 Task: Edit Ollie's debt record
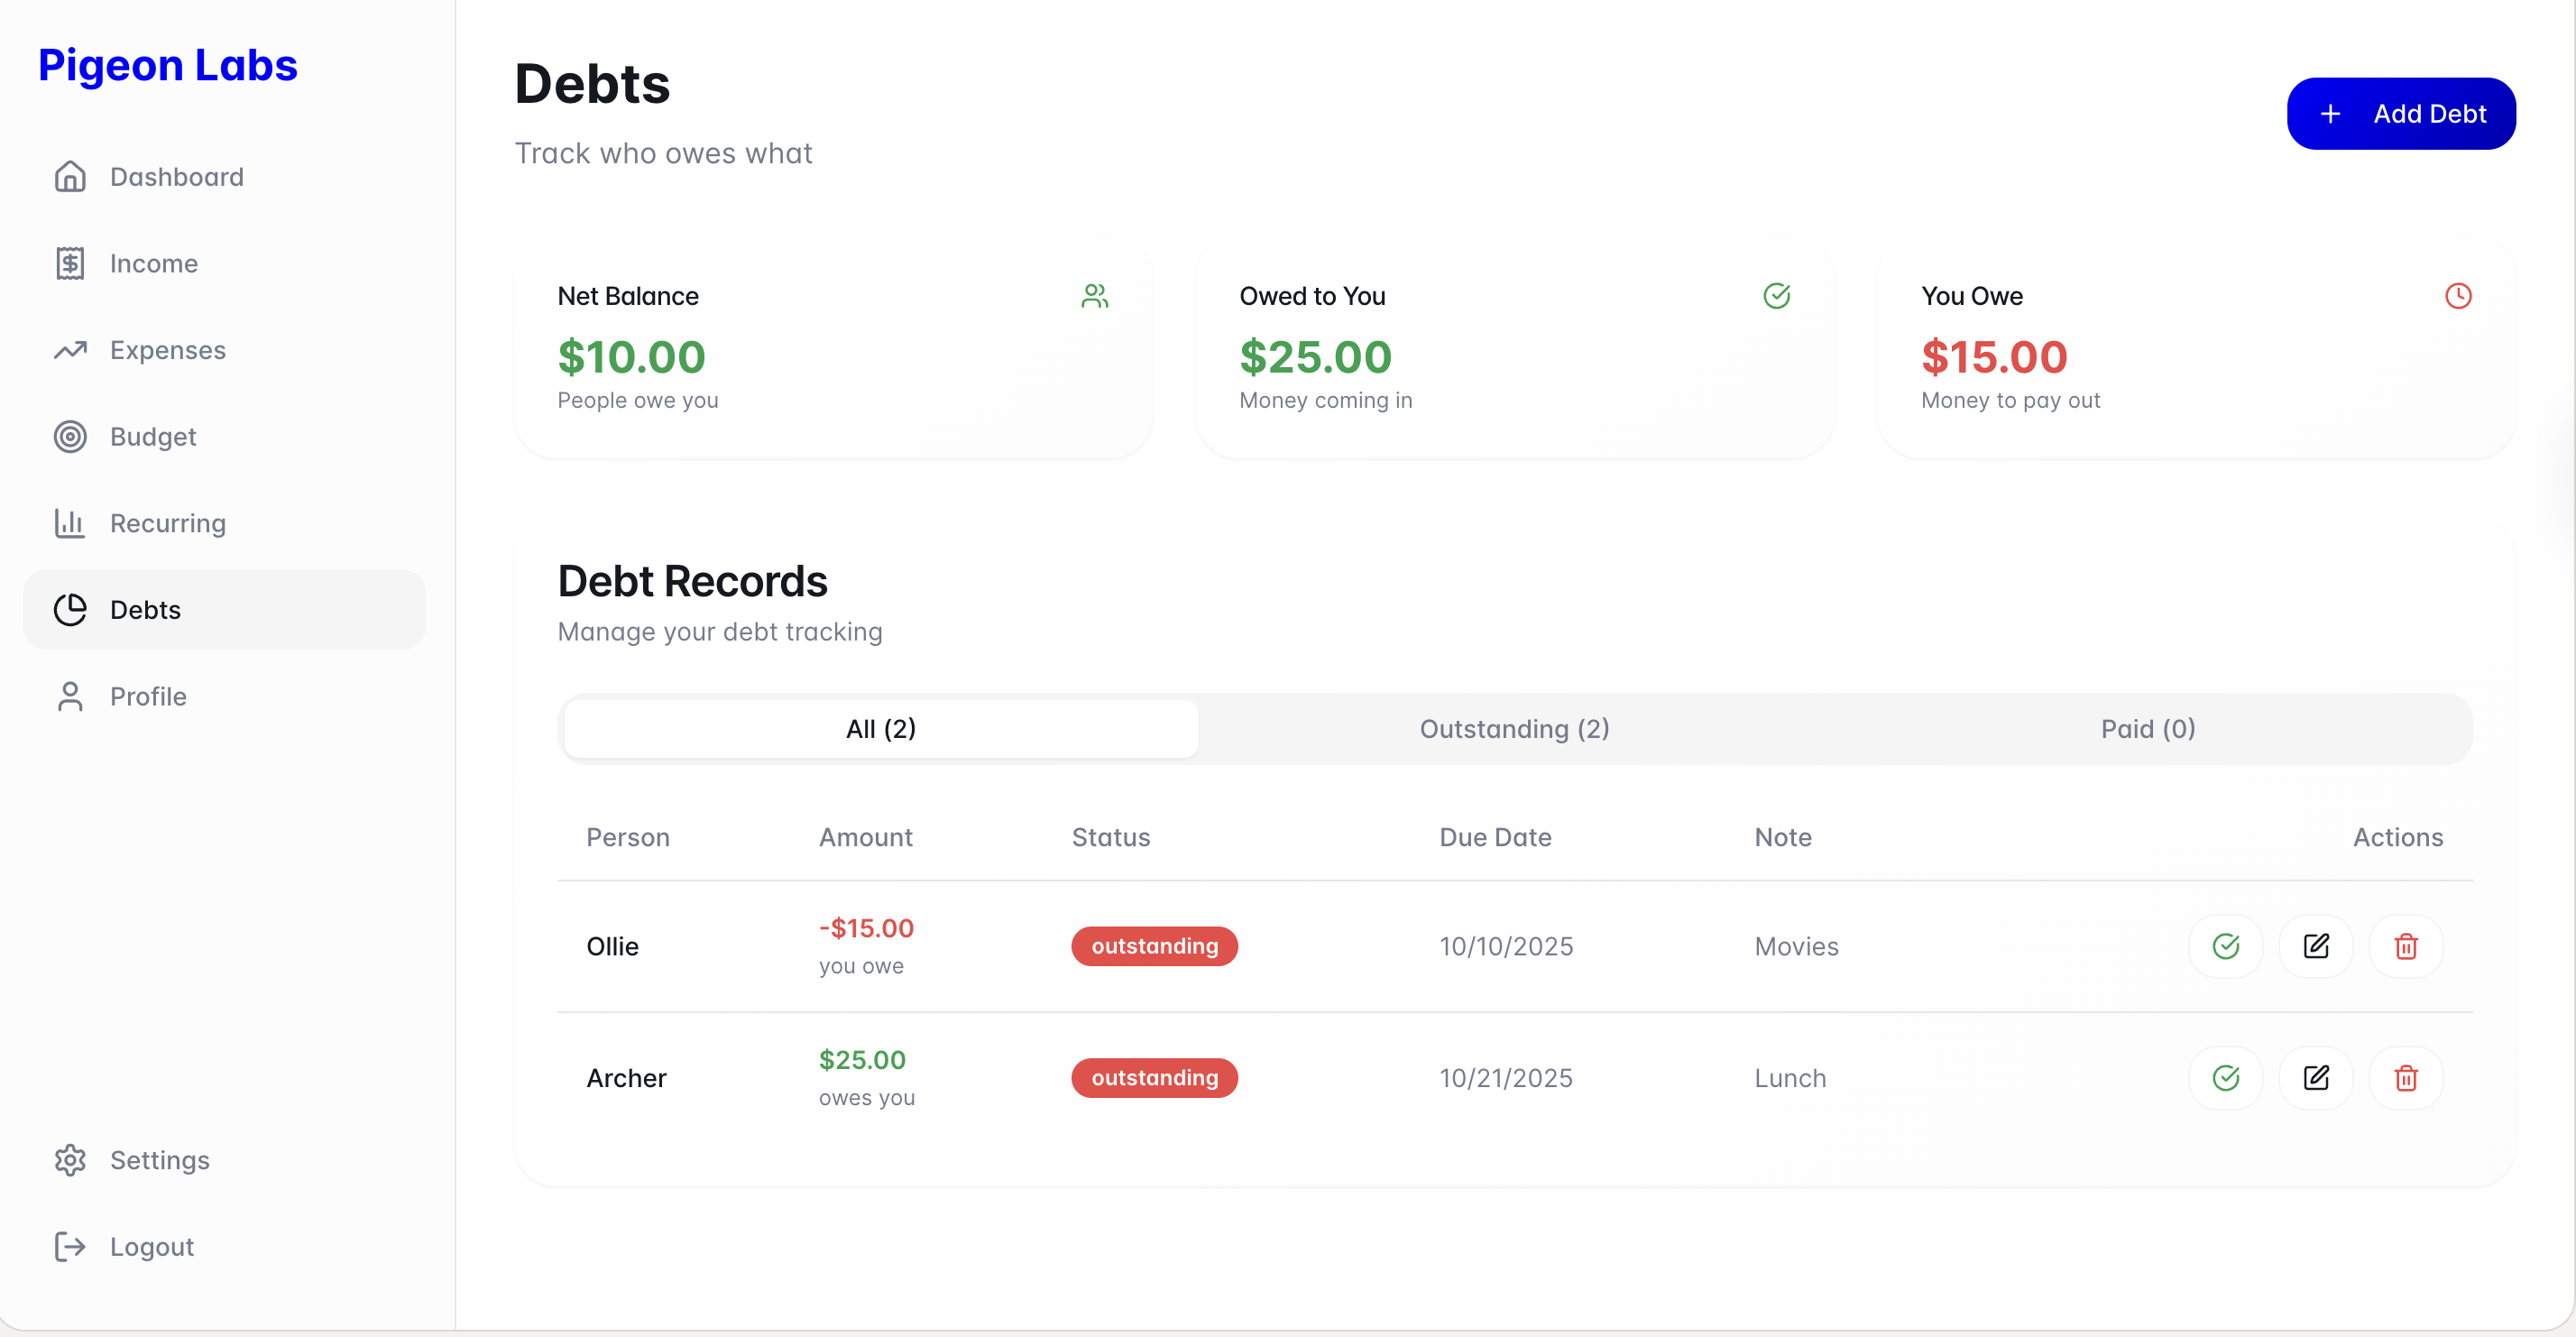pos(2315,946)
